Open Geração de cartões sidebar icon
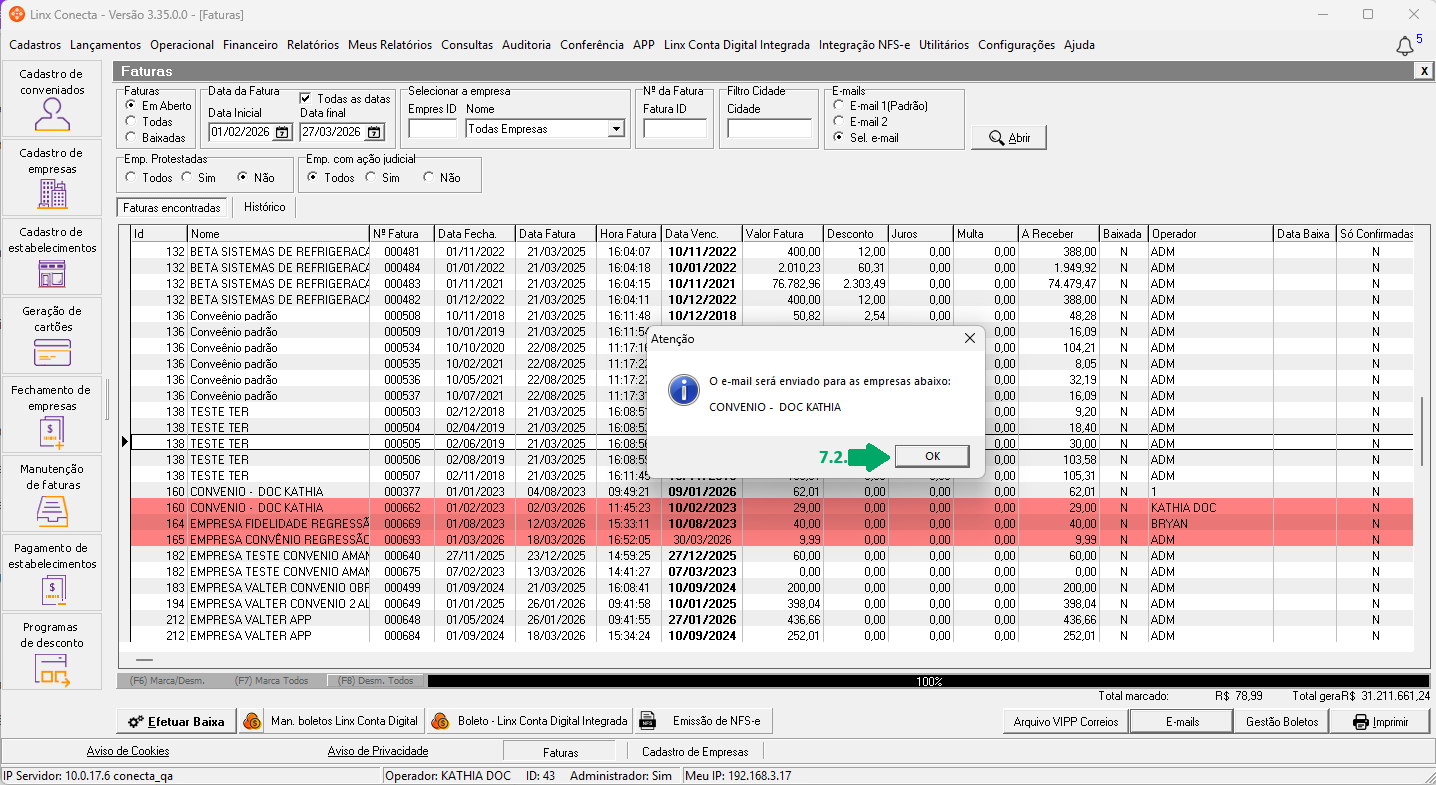This screenshot has height=785, width=1436. [x=52, y=335]
